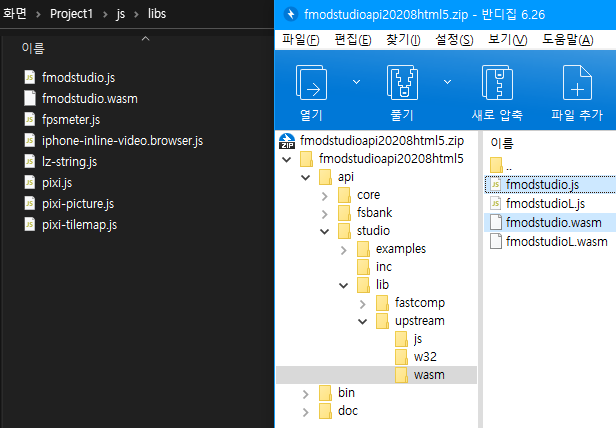Select the fsbank folder in tree
Viewport: 616px width, 428px height.
pos(374,213)
